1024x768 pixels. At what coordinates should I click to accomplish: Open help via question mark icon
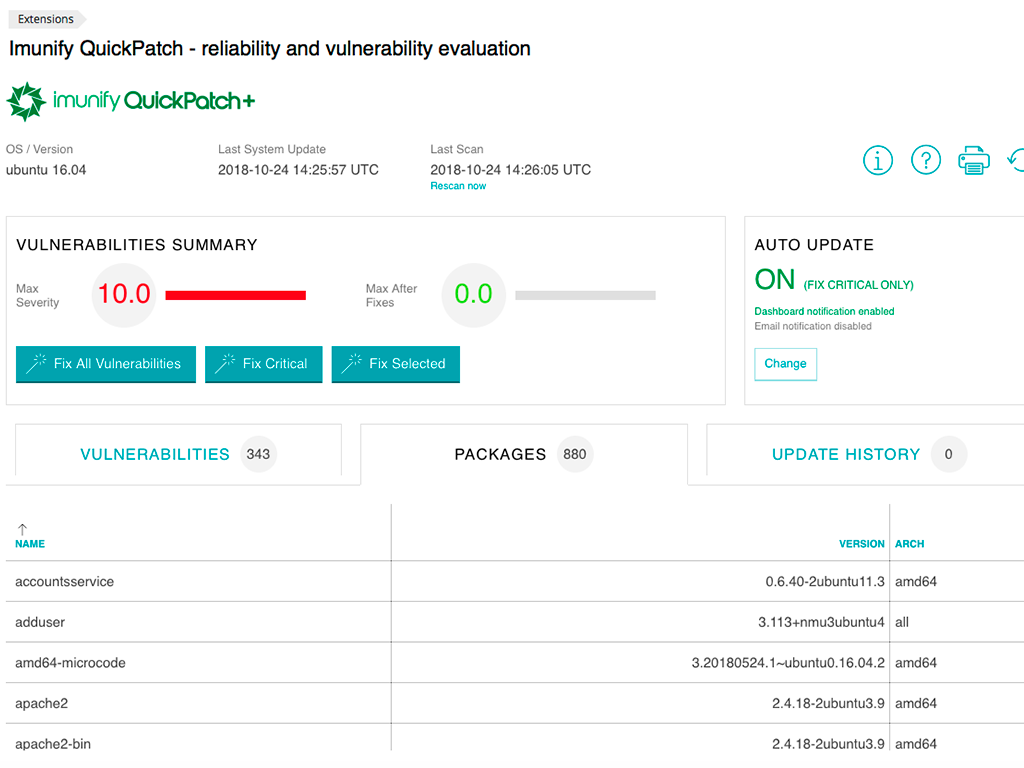tap(926, 160)
